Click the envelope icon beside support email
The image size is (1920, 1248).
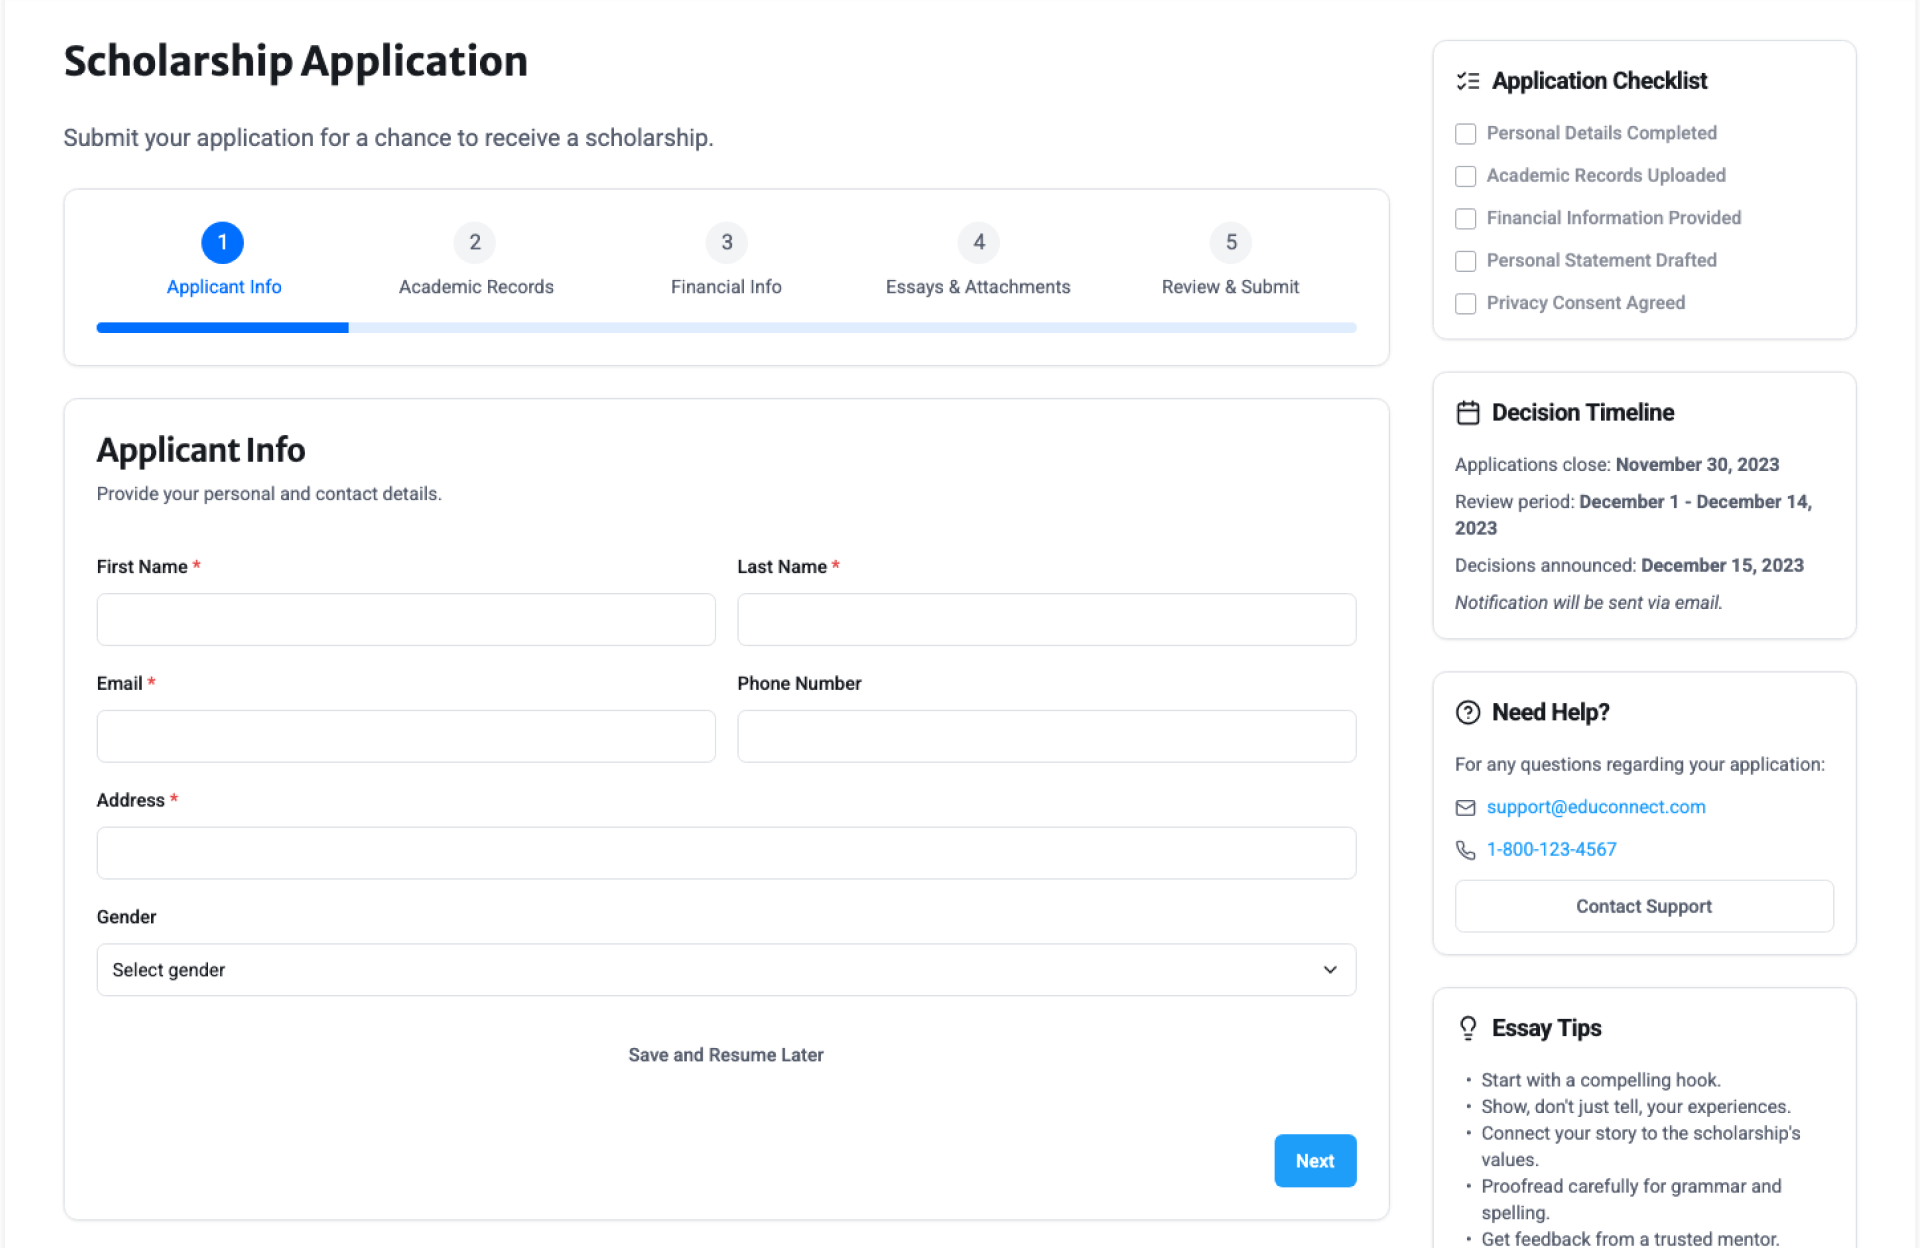pos(1465,807)
